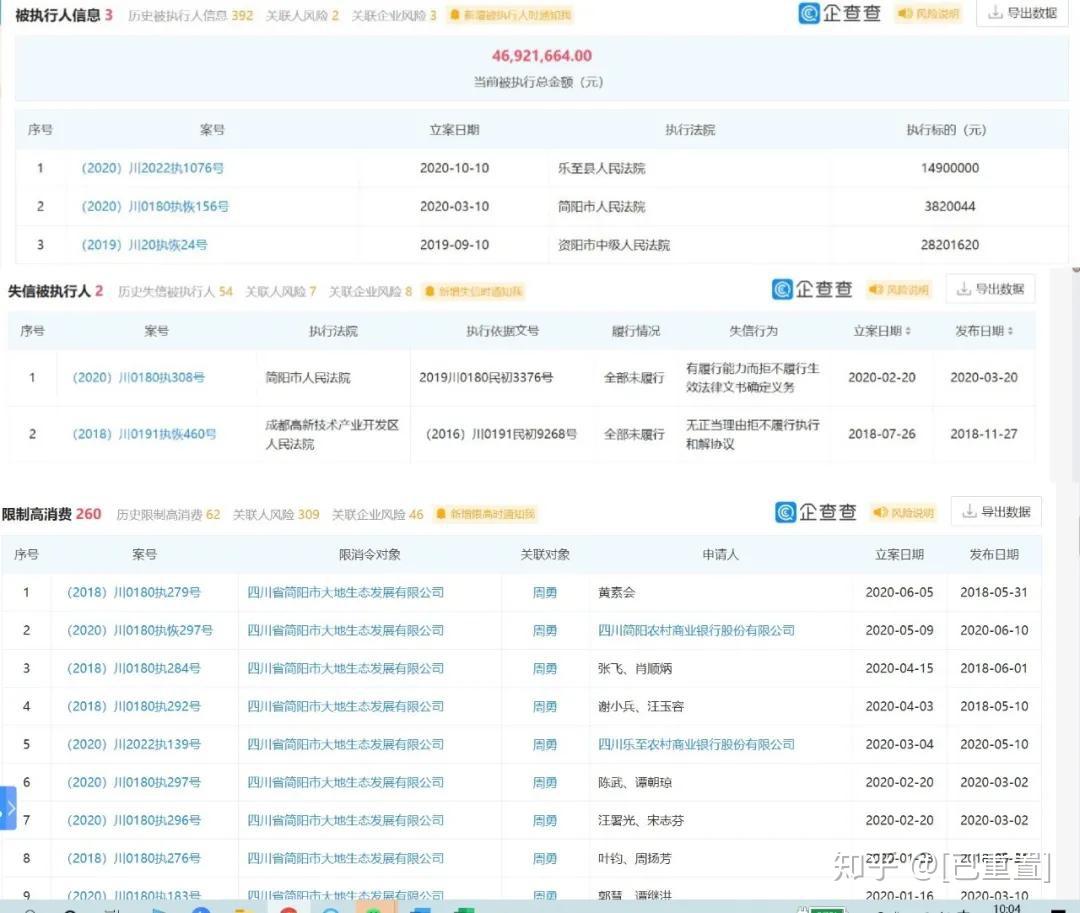Screen dimensions: 1080x913
Task: Click the 企查查 logo in the 失信被执行人 section
Action: 812,289
